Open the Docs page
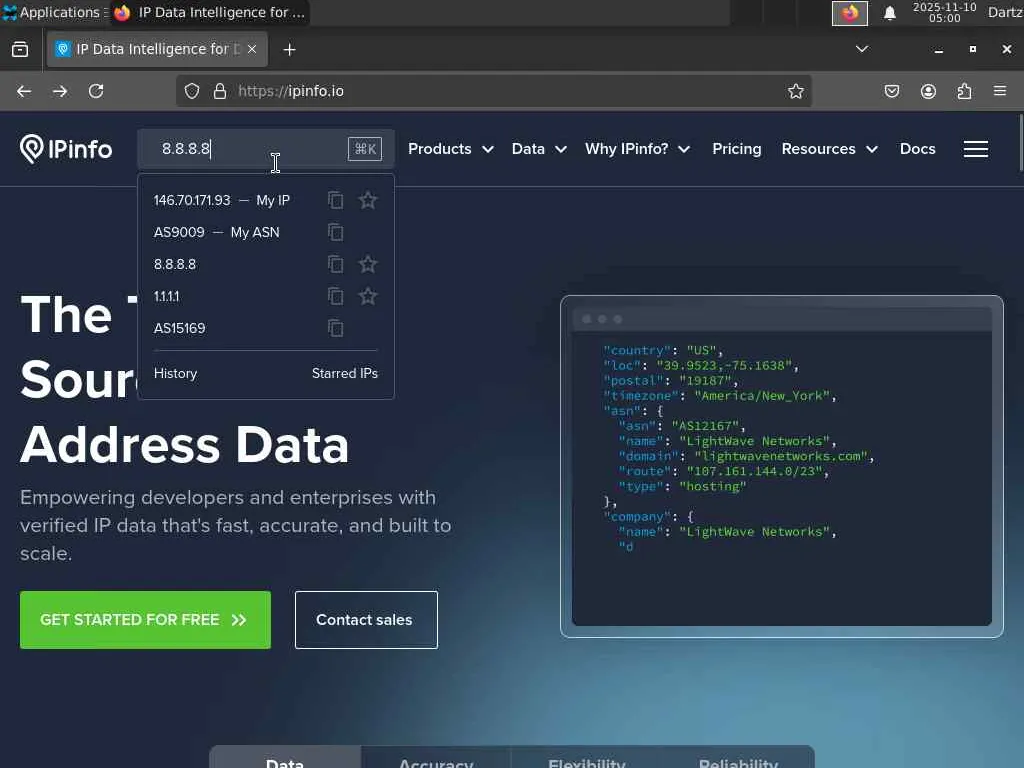1024x768 pixels. (918, 149)
